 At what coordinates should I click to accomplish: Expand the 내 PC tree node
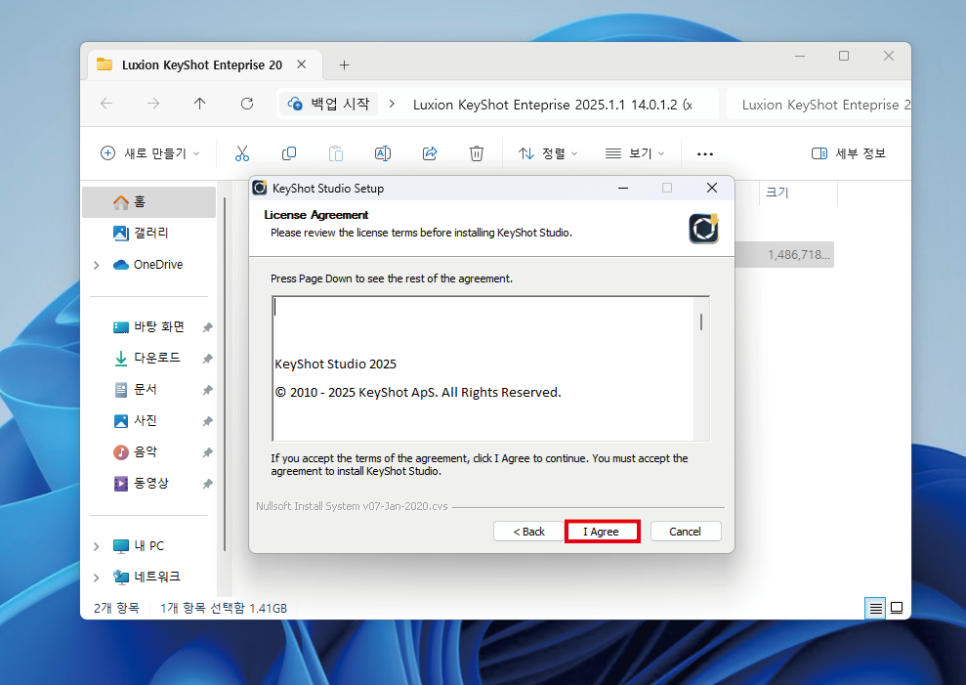96,546
